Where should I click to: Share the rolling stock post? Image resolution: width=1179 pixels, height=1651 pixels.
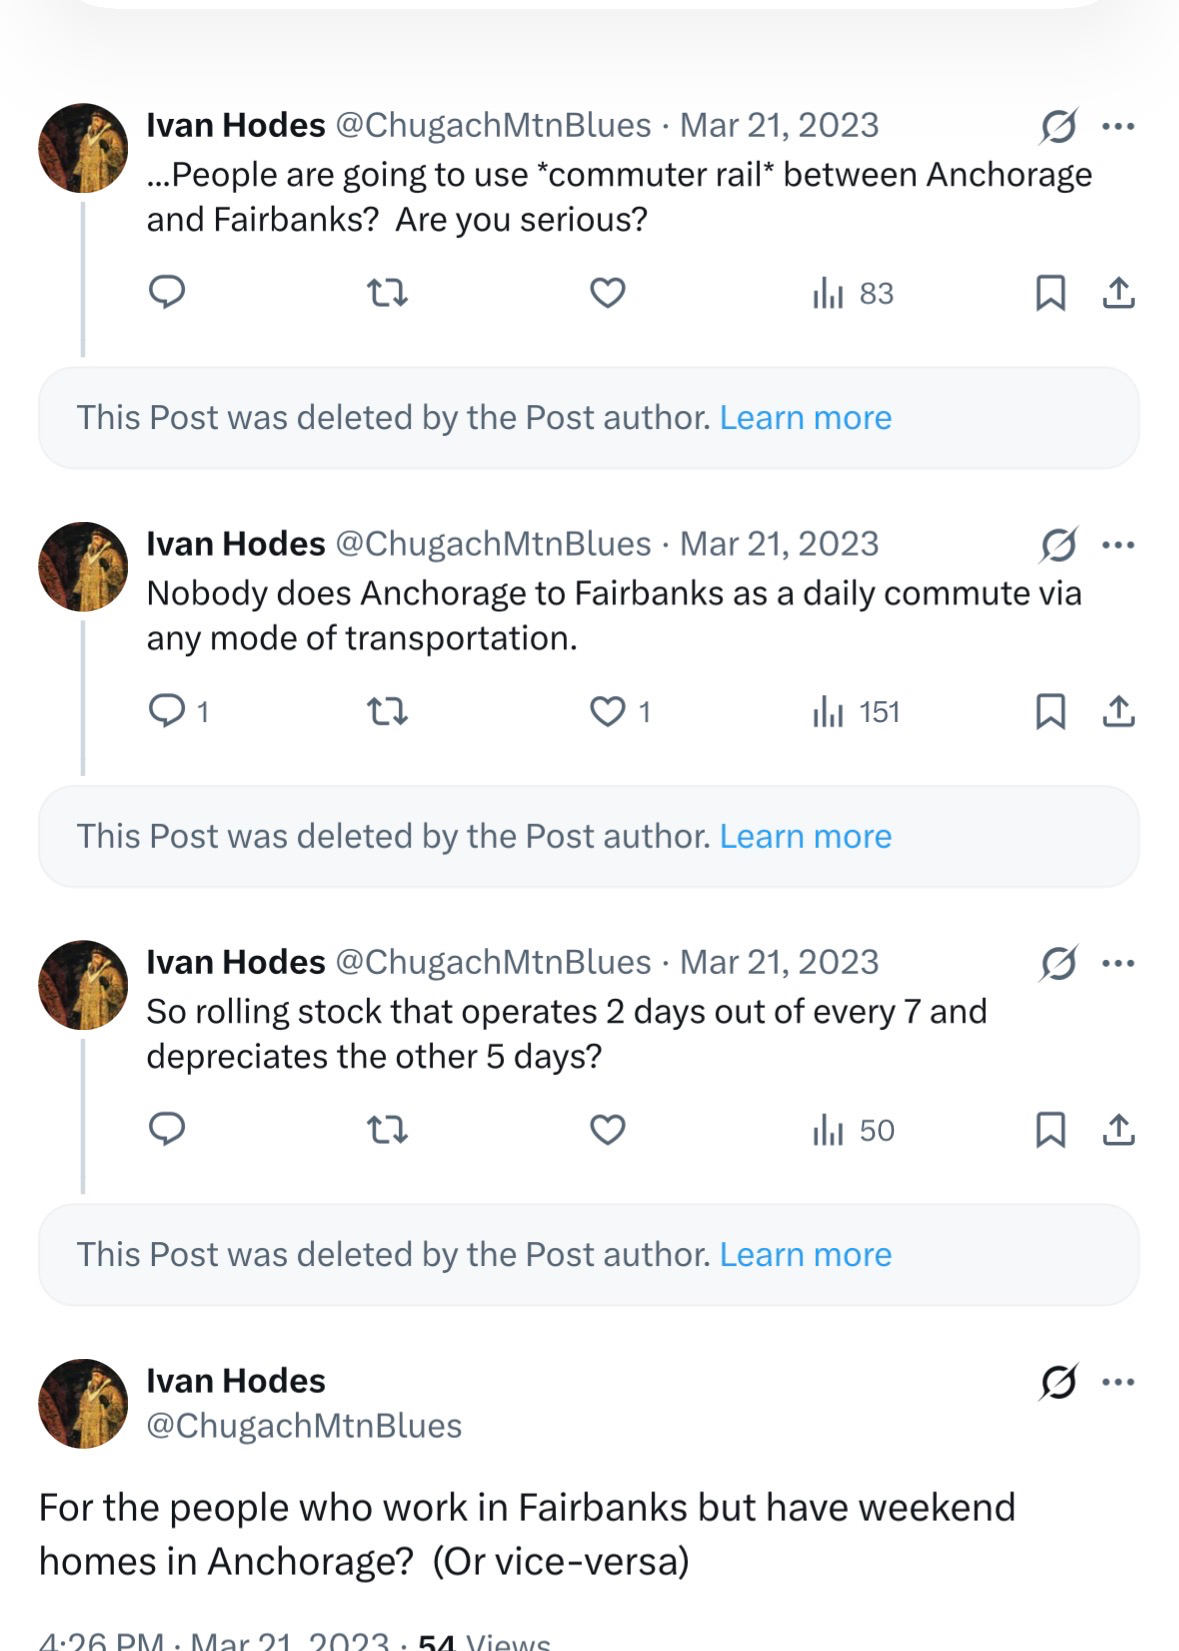point(1118,1129)
